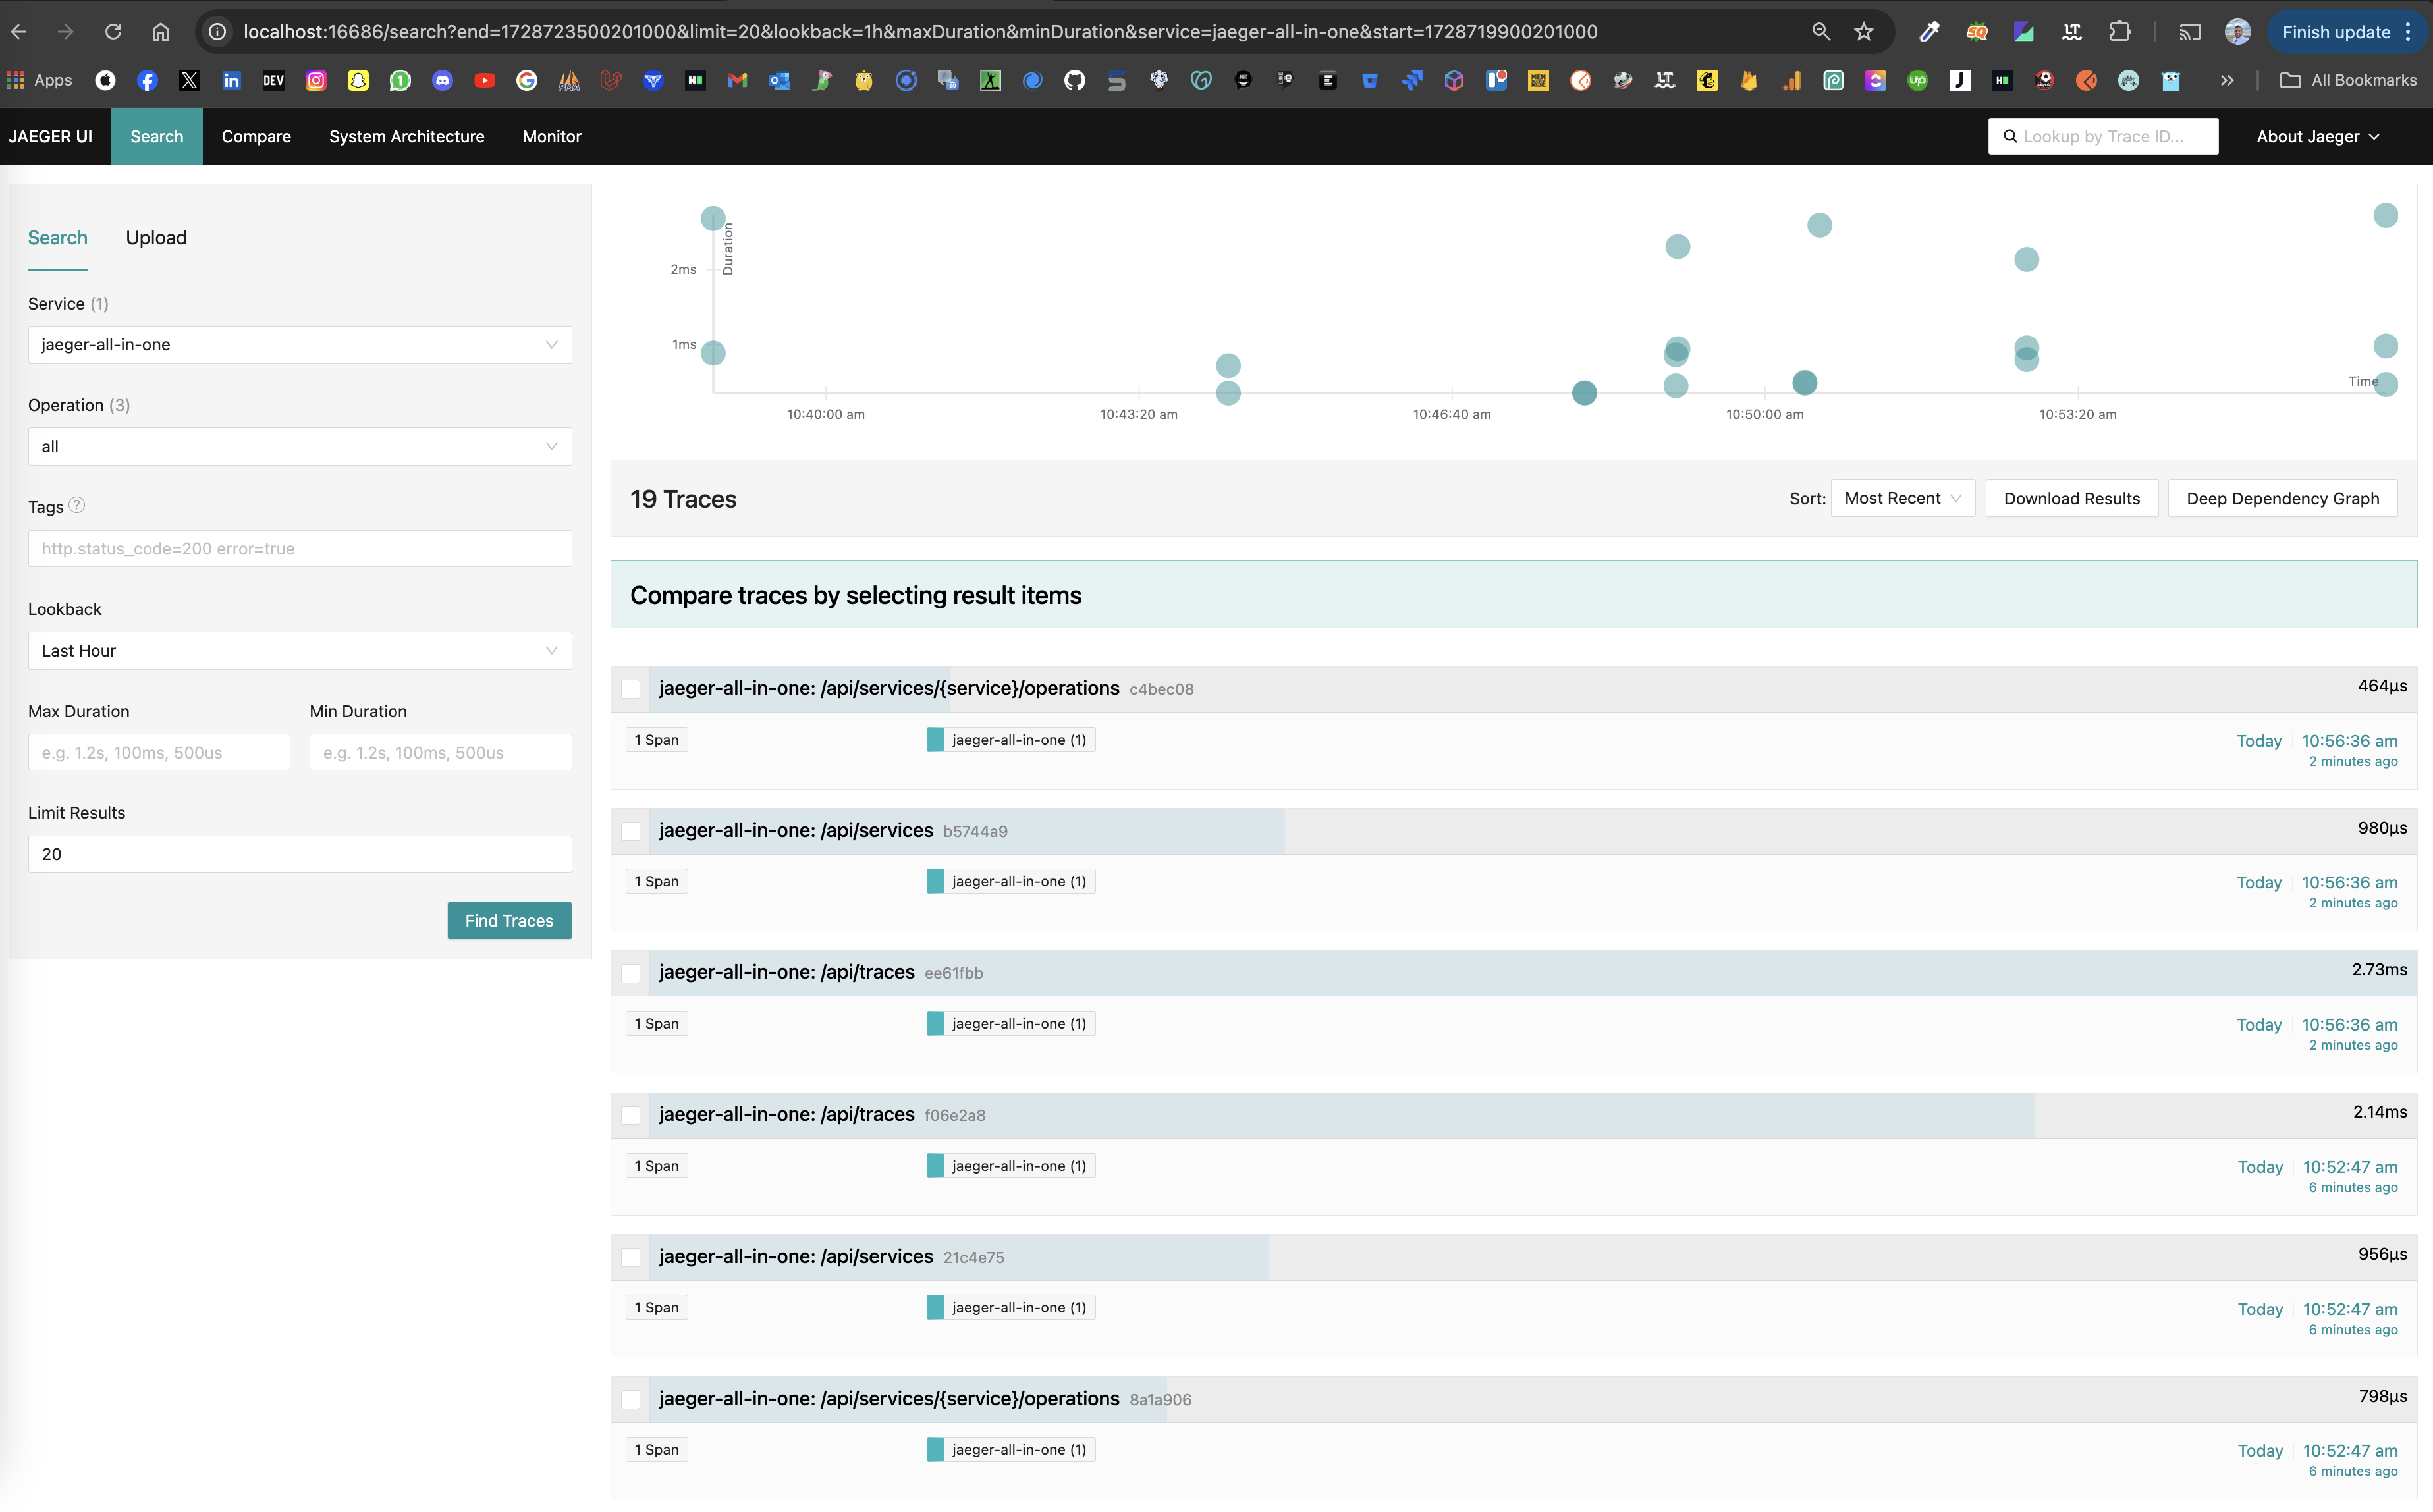Open the Upwork bookmark
2433x1512 pixels.
(1917, 80)
